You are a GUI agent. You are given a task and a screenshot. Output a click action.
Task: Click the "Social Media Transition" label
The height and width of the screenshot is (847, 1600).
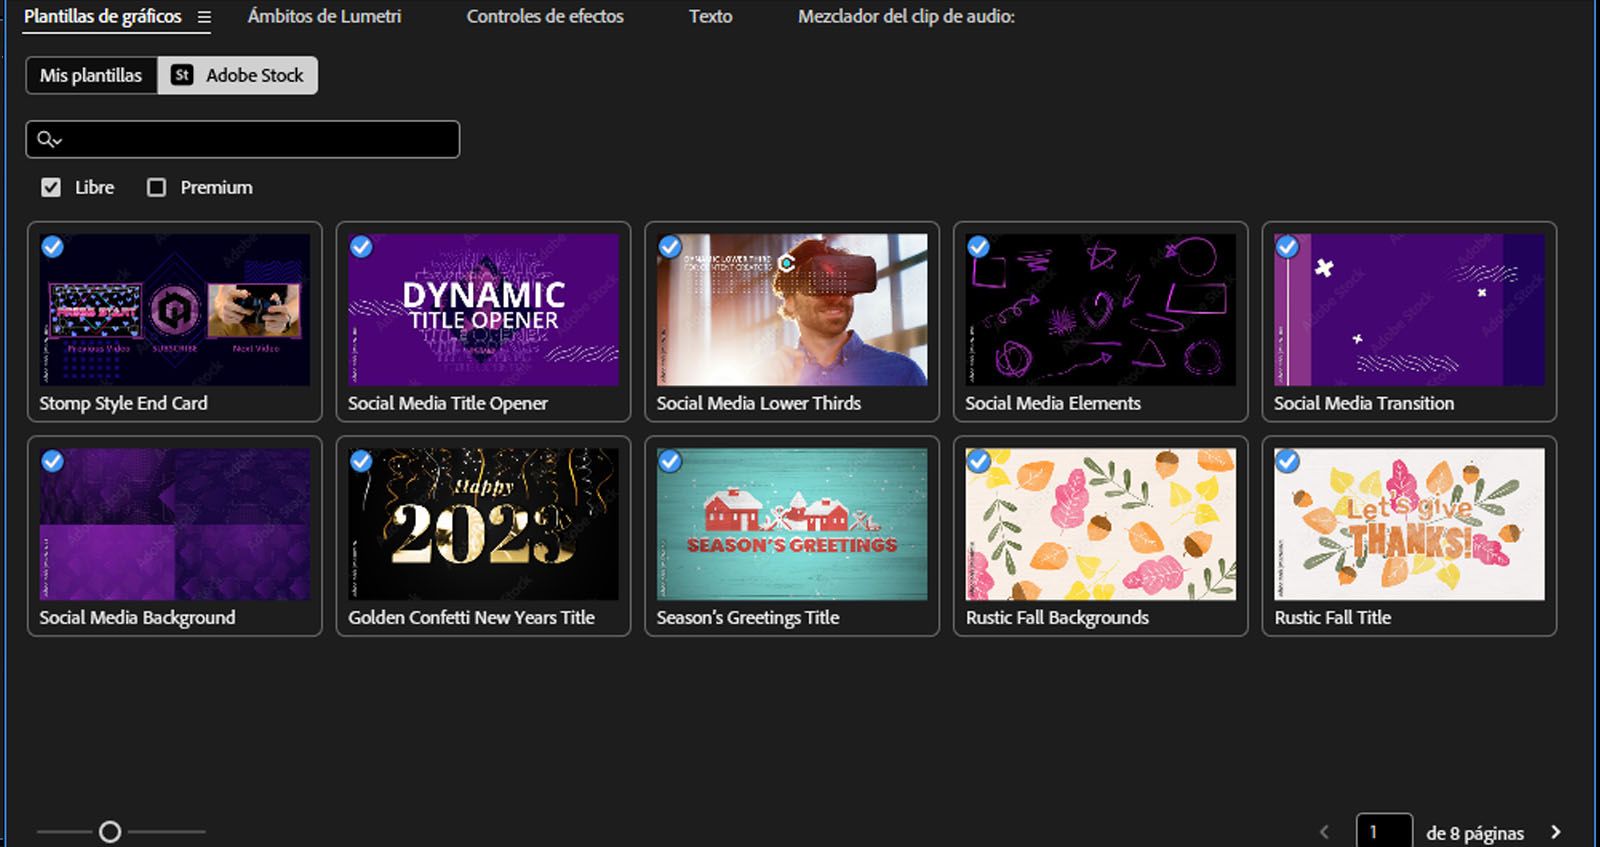click(1364, 403)
